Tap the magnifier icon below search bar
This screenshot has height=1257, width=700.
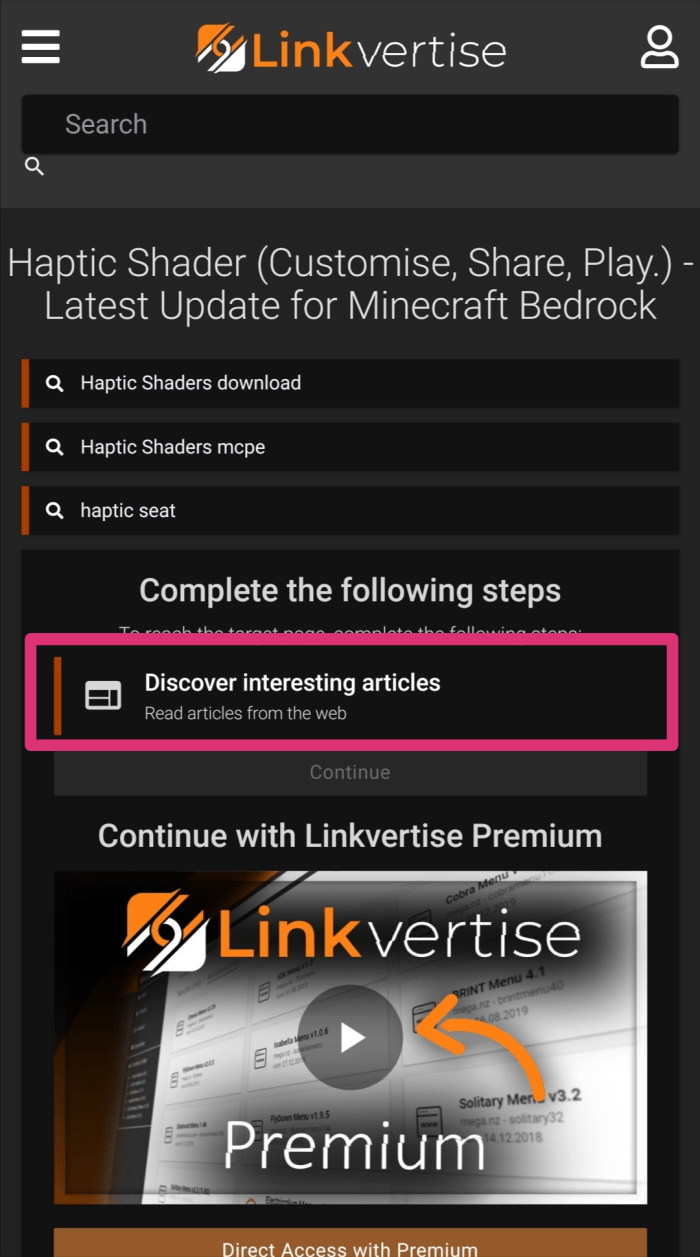click(x=34, y=166)
